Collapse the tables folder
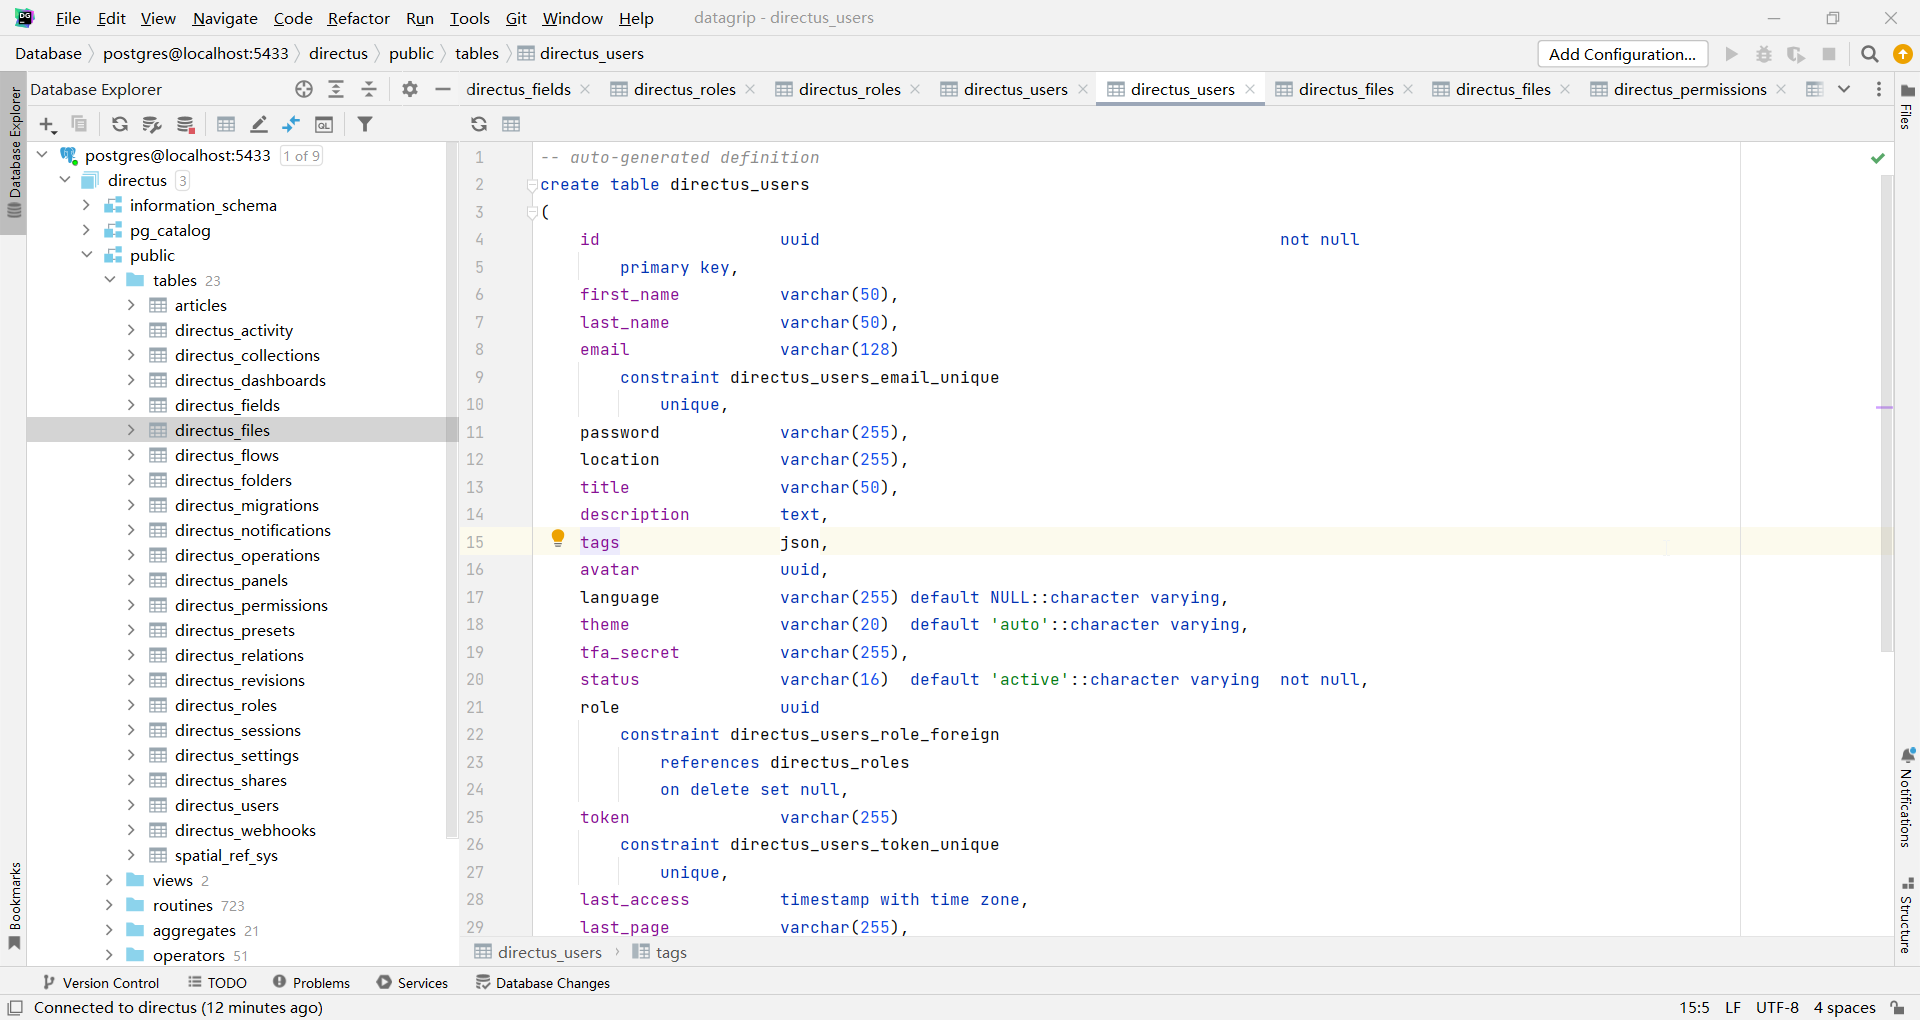The height and width of the screenshot is (1020, 1920). pyautogui.click(x=109, y=280)
